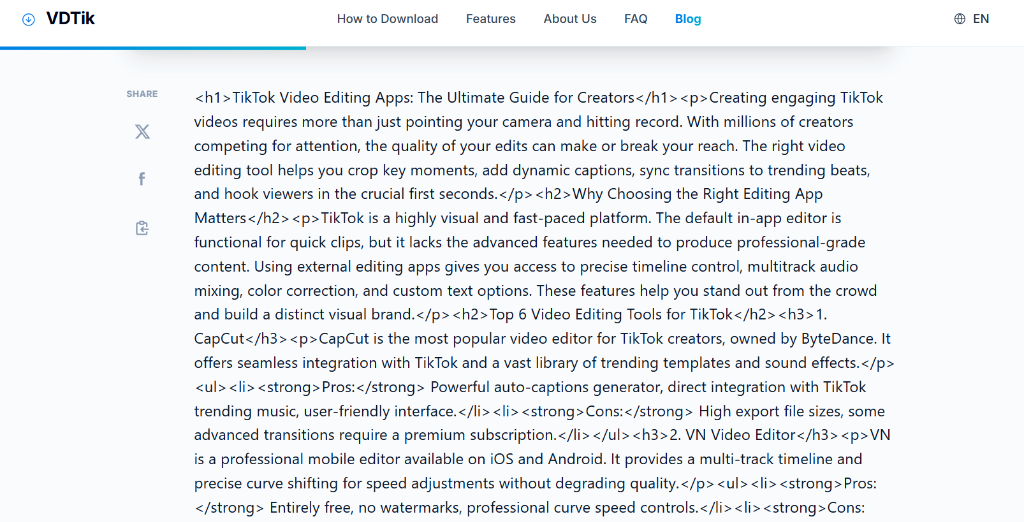Copy the article link with the clipboard icon
Image resolution: width=1024 pixels, height=522 pixels.
click(x=142, y=228)
